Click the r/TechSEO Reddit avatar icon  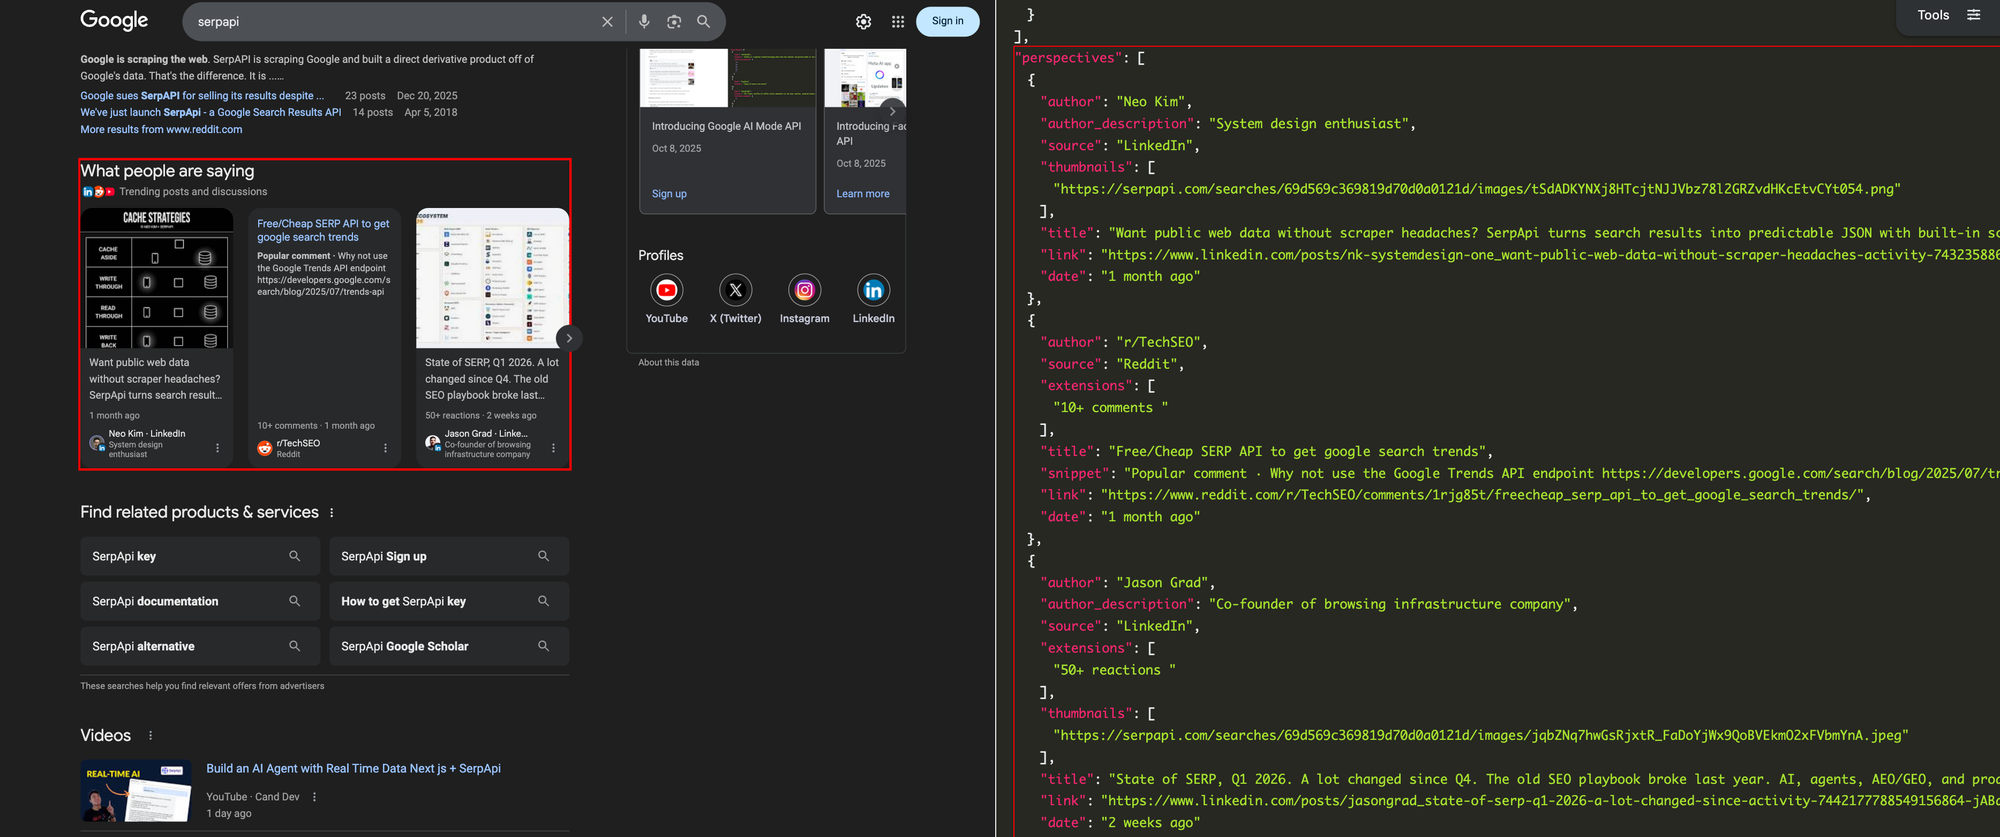pyautogui.click(x=265, y=448)
